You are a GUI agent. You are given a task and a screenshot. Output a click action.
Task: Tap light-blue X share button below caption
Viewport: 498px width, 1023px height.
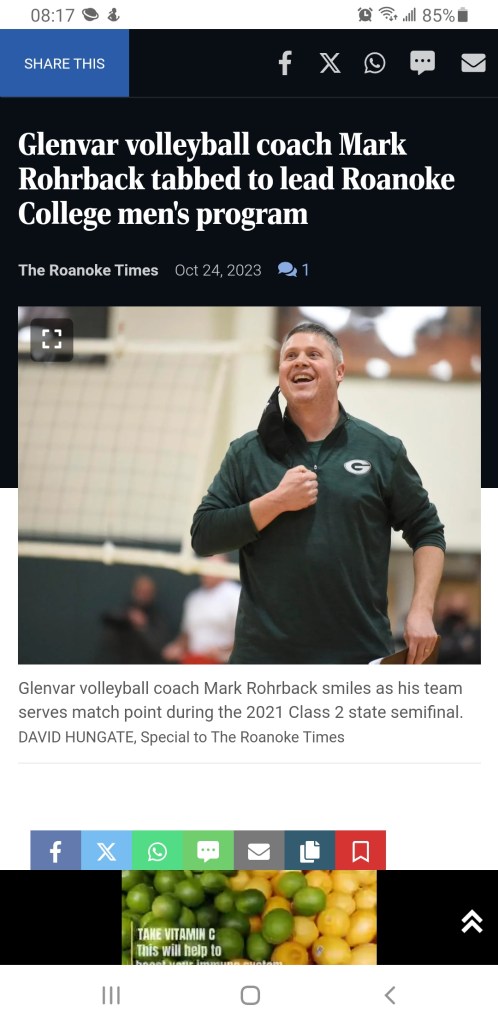pyautogui.click(x=106, y=851)
